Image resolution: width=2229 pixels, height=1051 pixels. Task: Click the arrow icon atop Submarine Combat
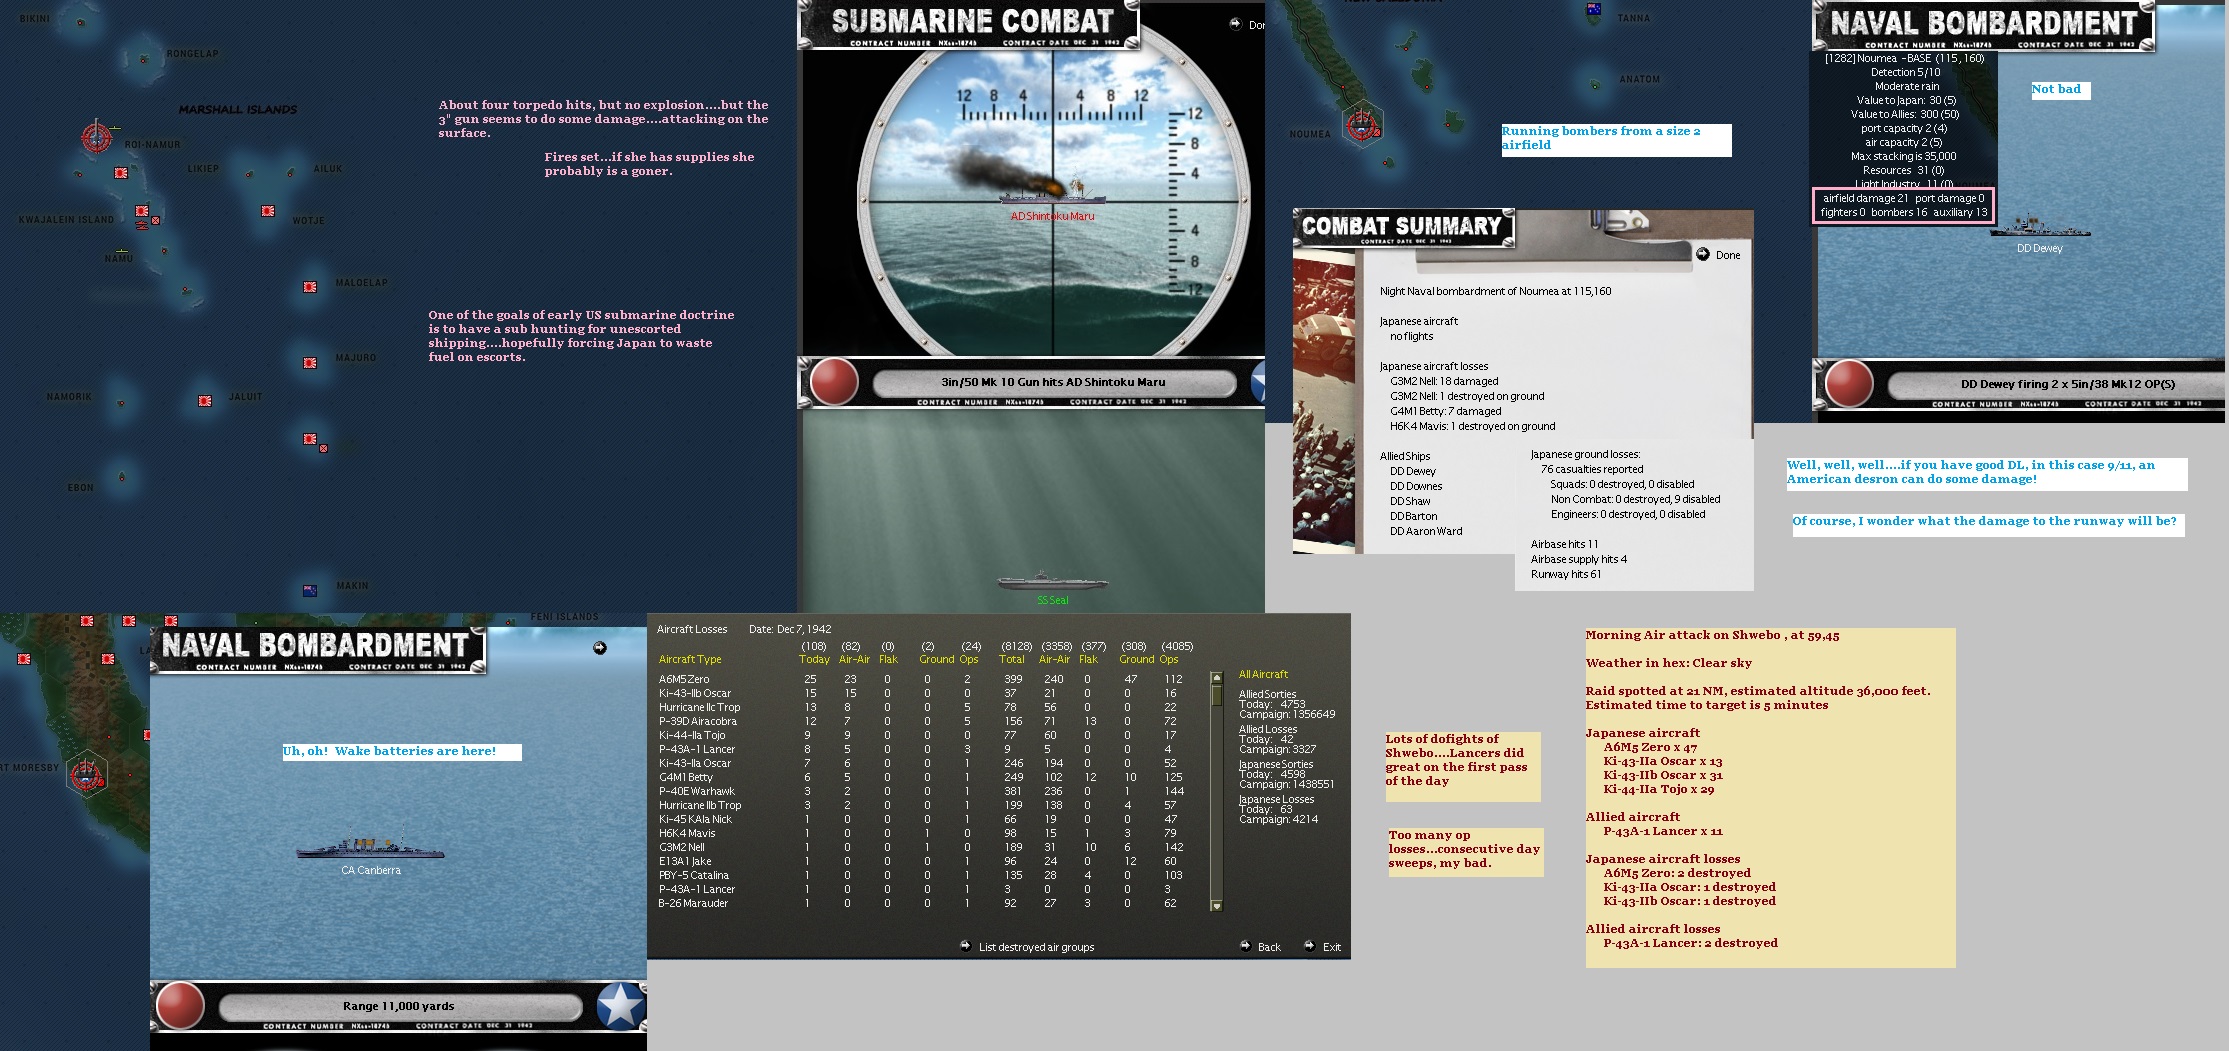1236,24
